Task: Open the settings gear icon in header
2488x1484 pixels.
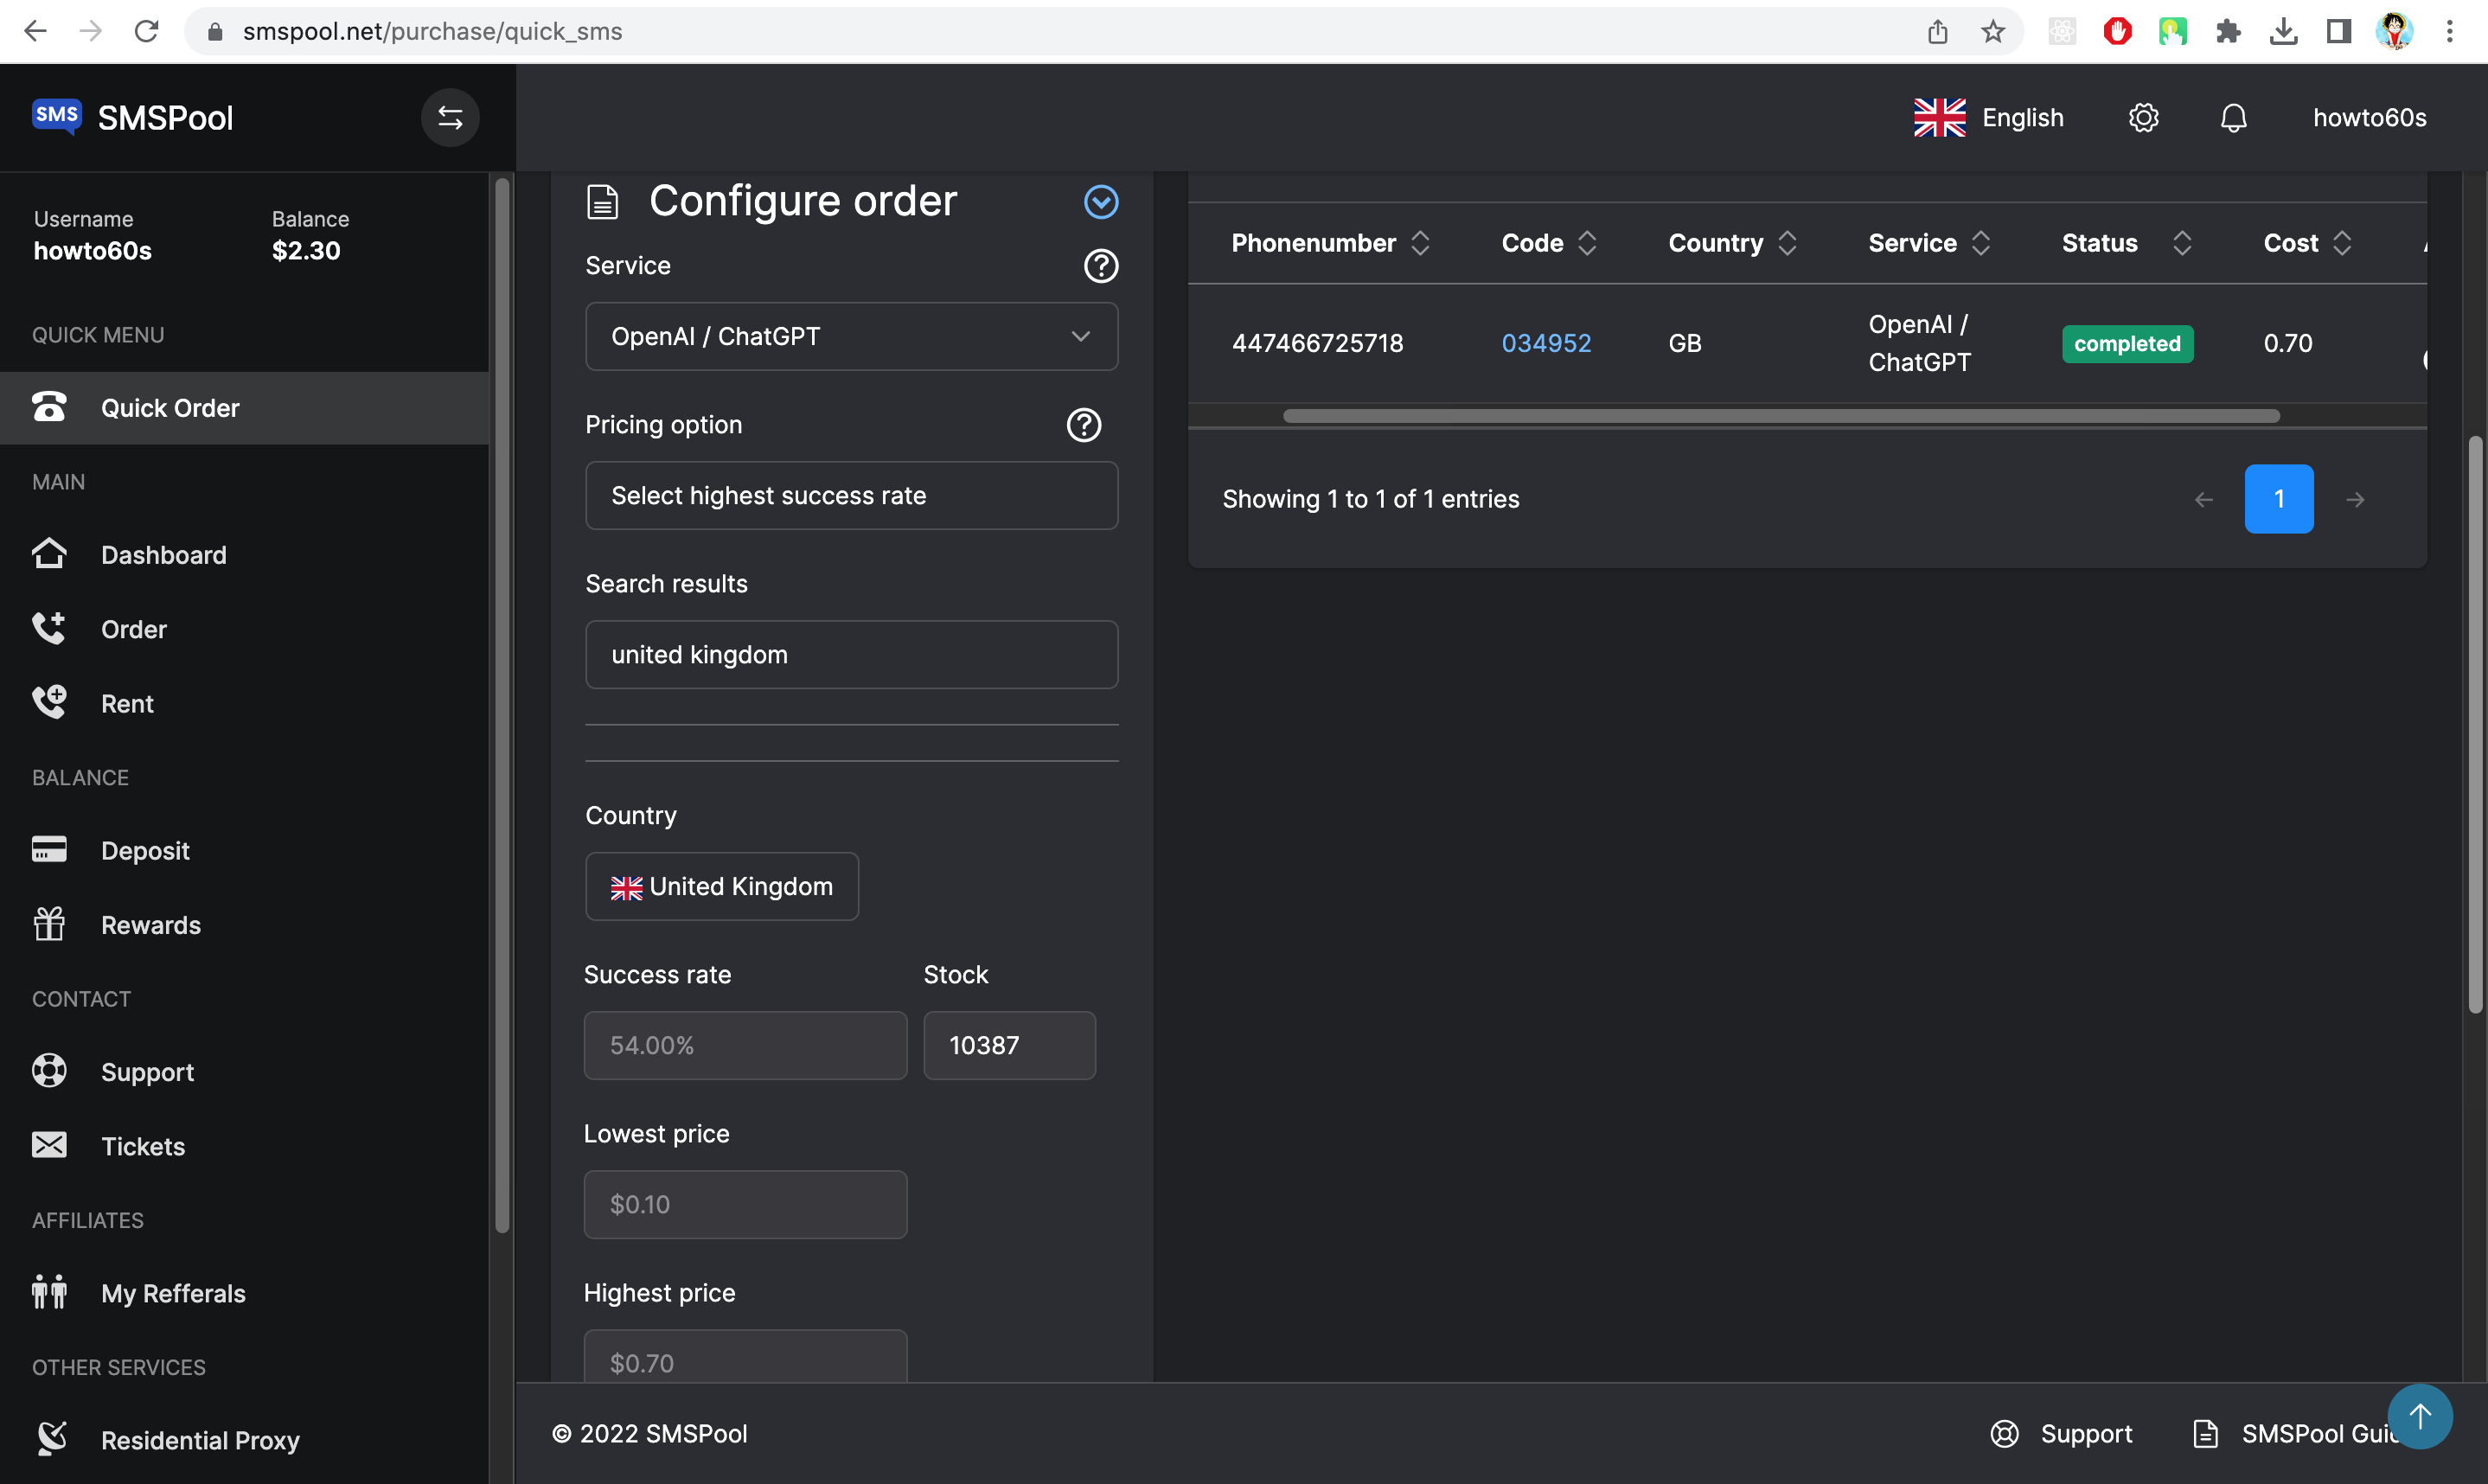Action: click(x=2143, y=118)
